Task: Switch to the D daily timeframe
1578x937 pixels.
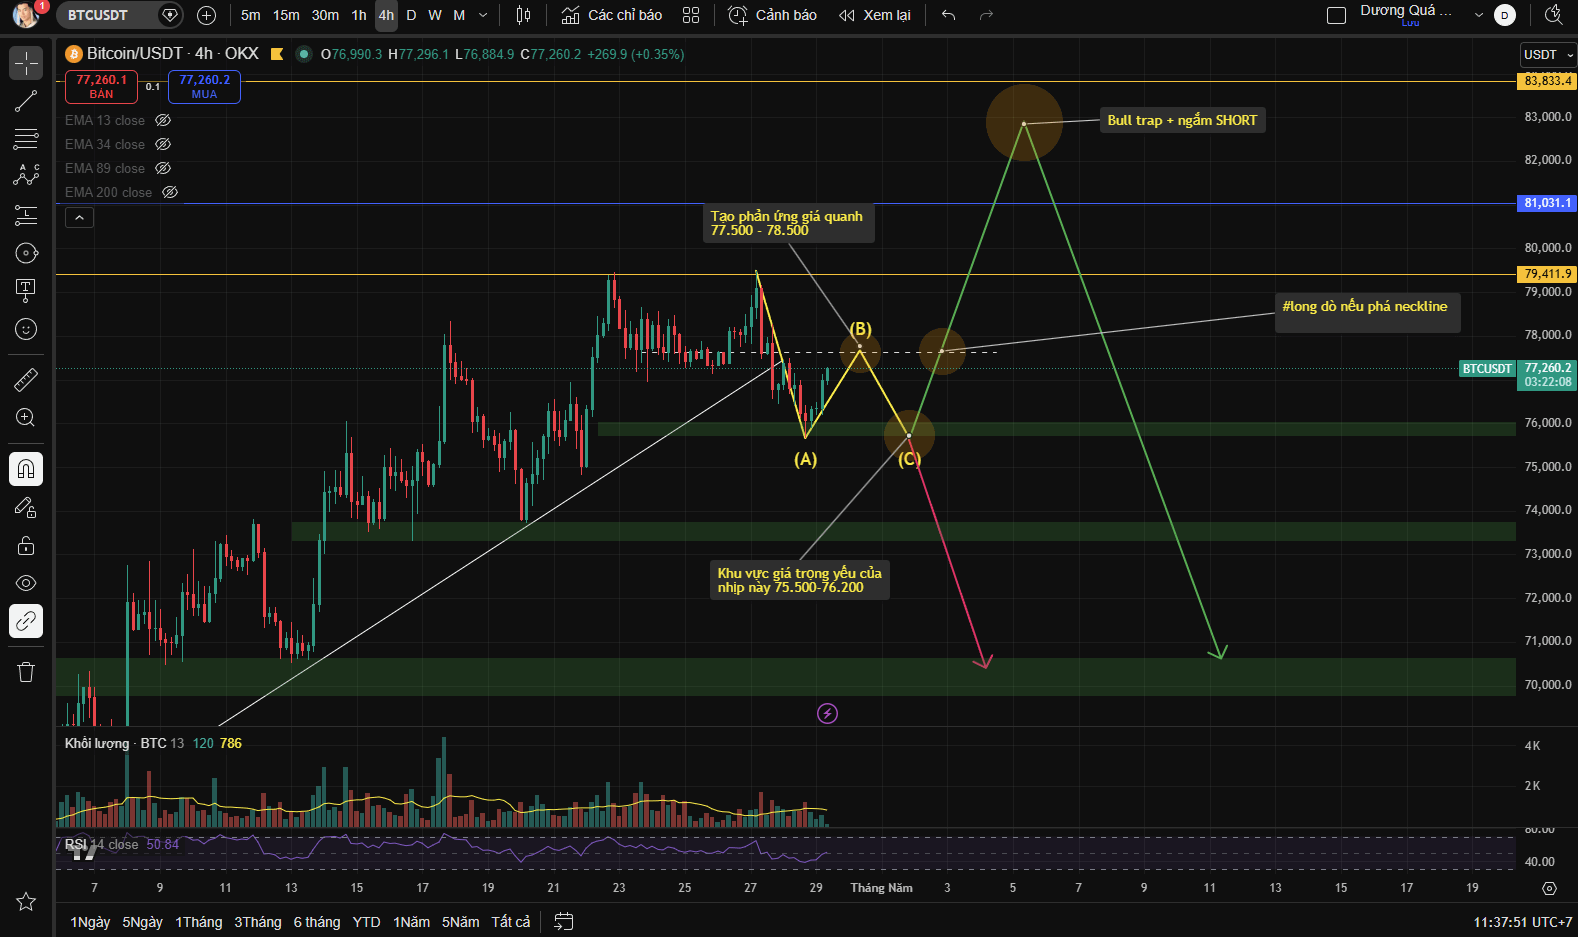Action: click(411, 15)
